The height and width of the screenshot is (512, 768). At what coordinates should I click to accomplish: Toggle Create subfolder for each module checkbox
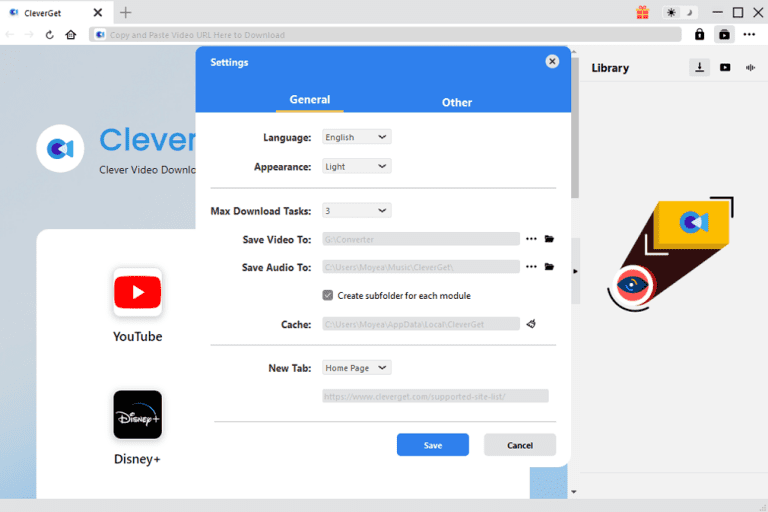click(328, 296)
